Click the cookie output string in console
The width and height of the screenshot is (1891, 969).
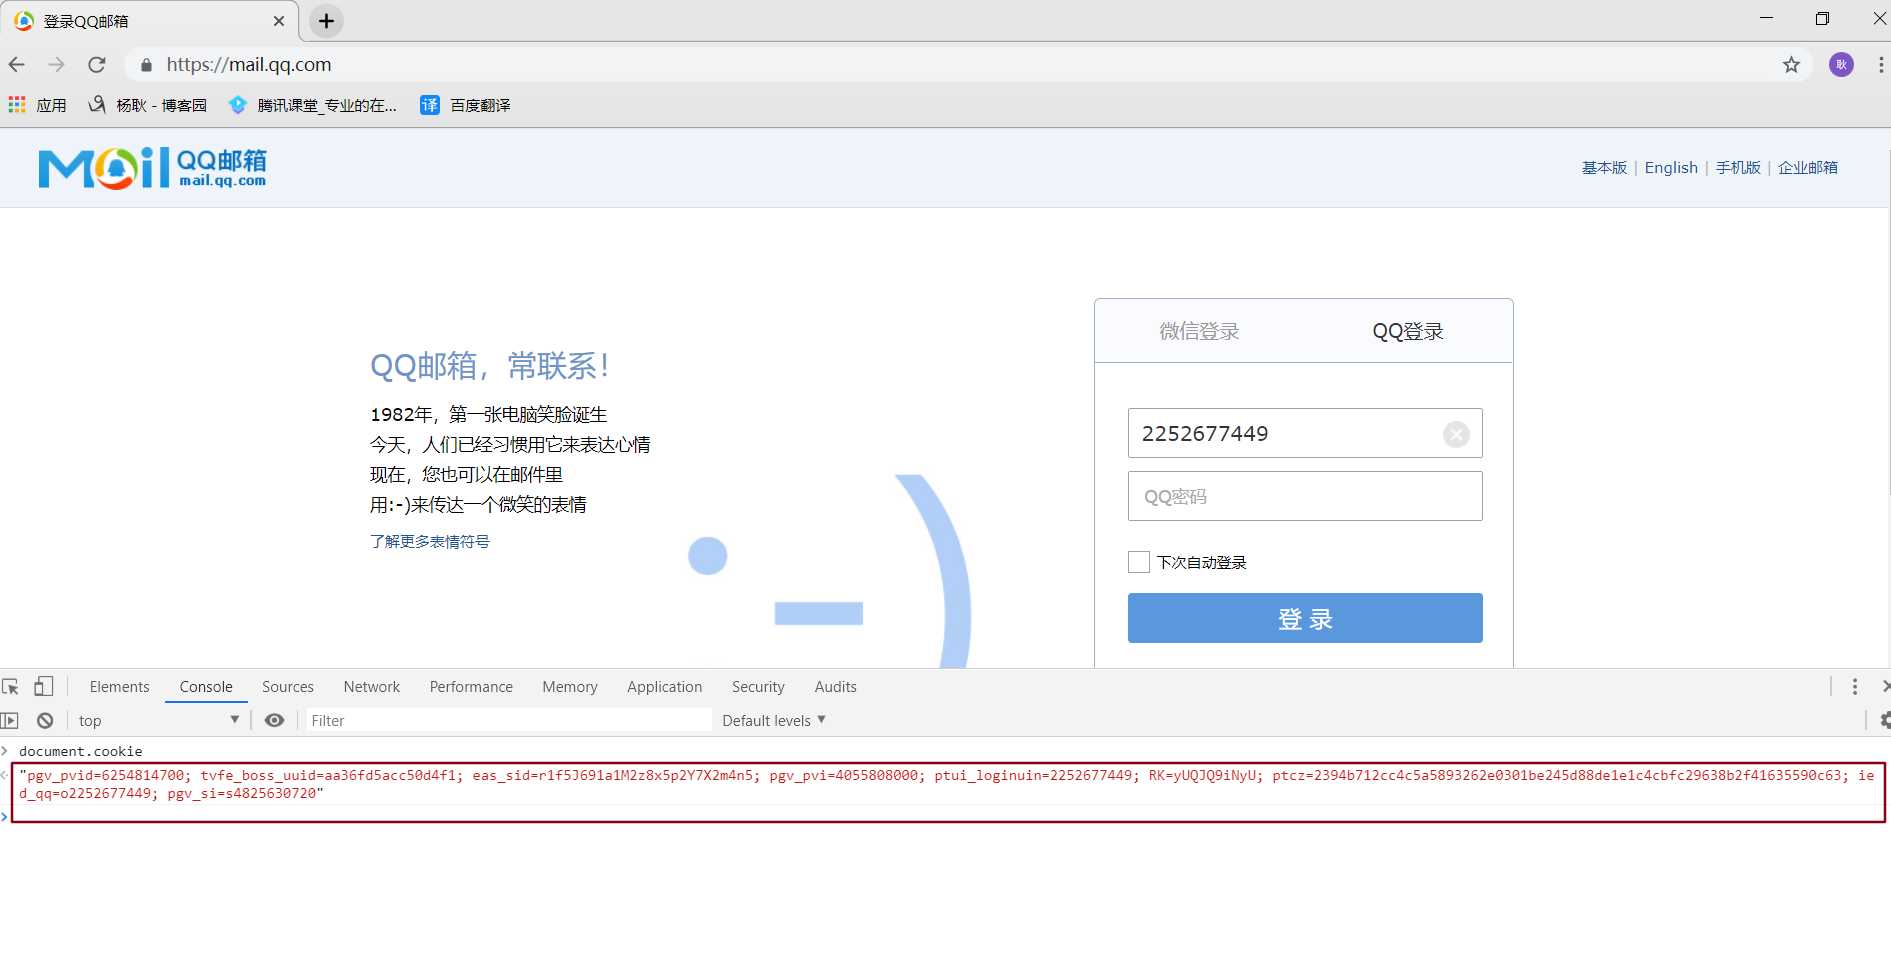pyautogui.click(x=946, y=784)
